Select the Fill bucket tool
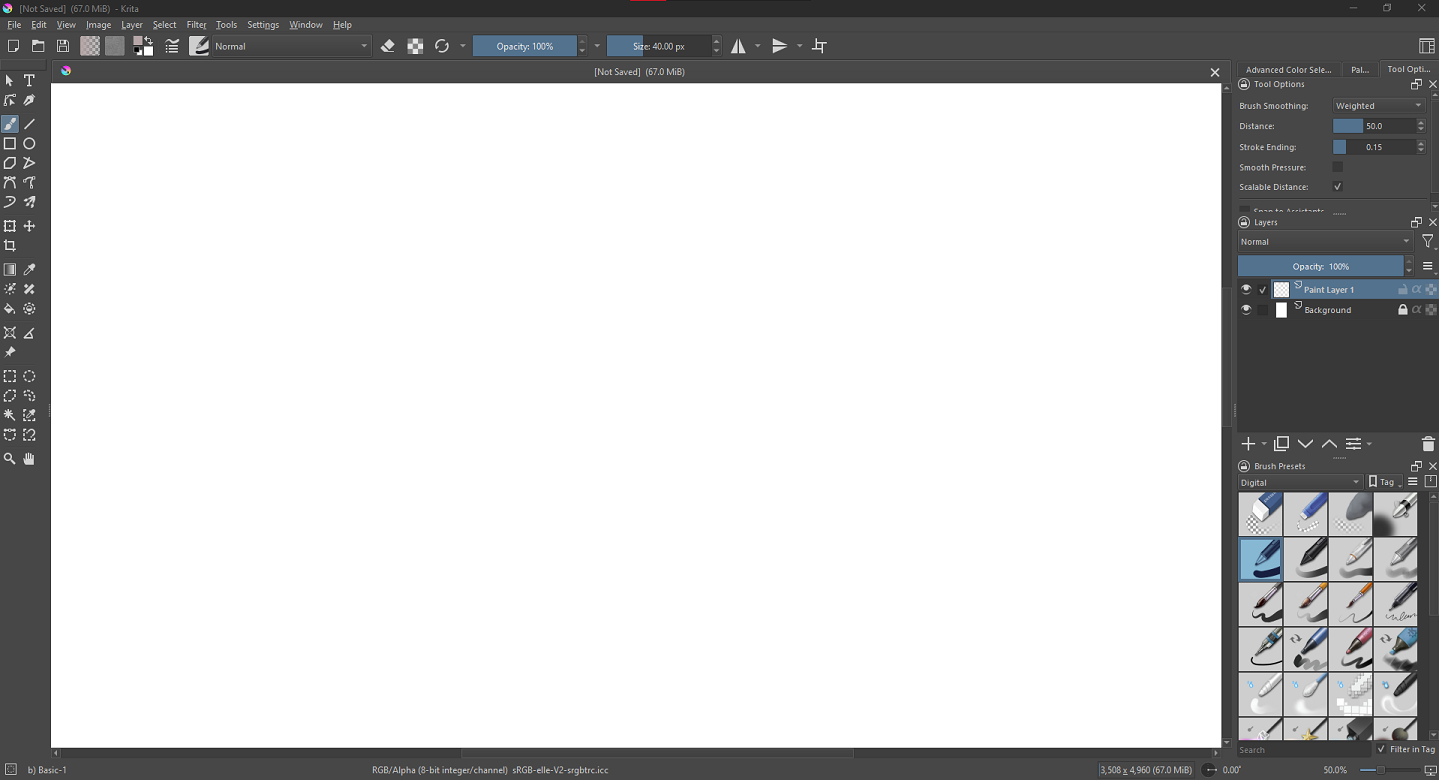1439x780 pixels. click(x=10, y=309)
